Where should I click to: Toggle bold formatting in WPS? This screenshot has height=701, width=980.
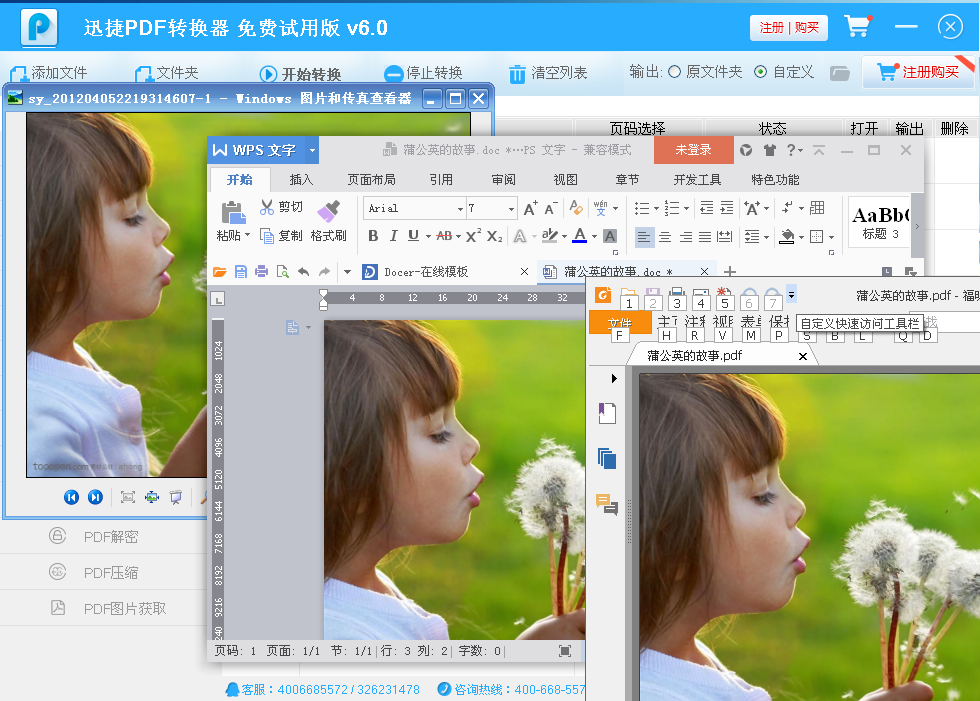(373, 236)
